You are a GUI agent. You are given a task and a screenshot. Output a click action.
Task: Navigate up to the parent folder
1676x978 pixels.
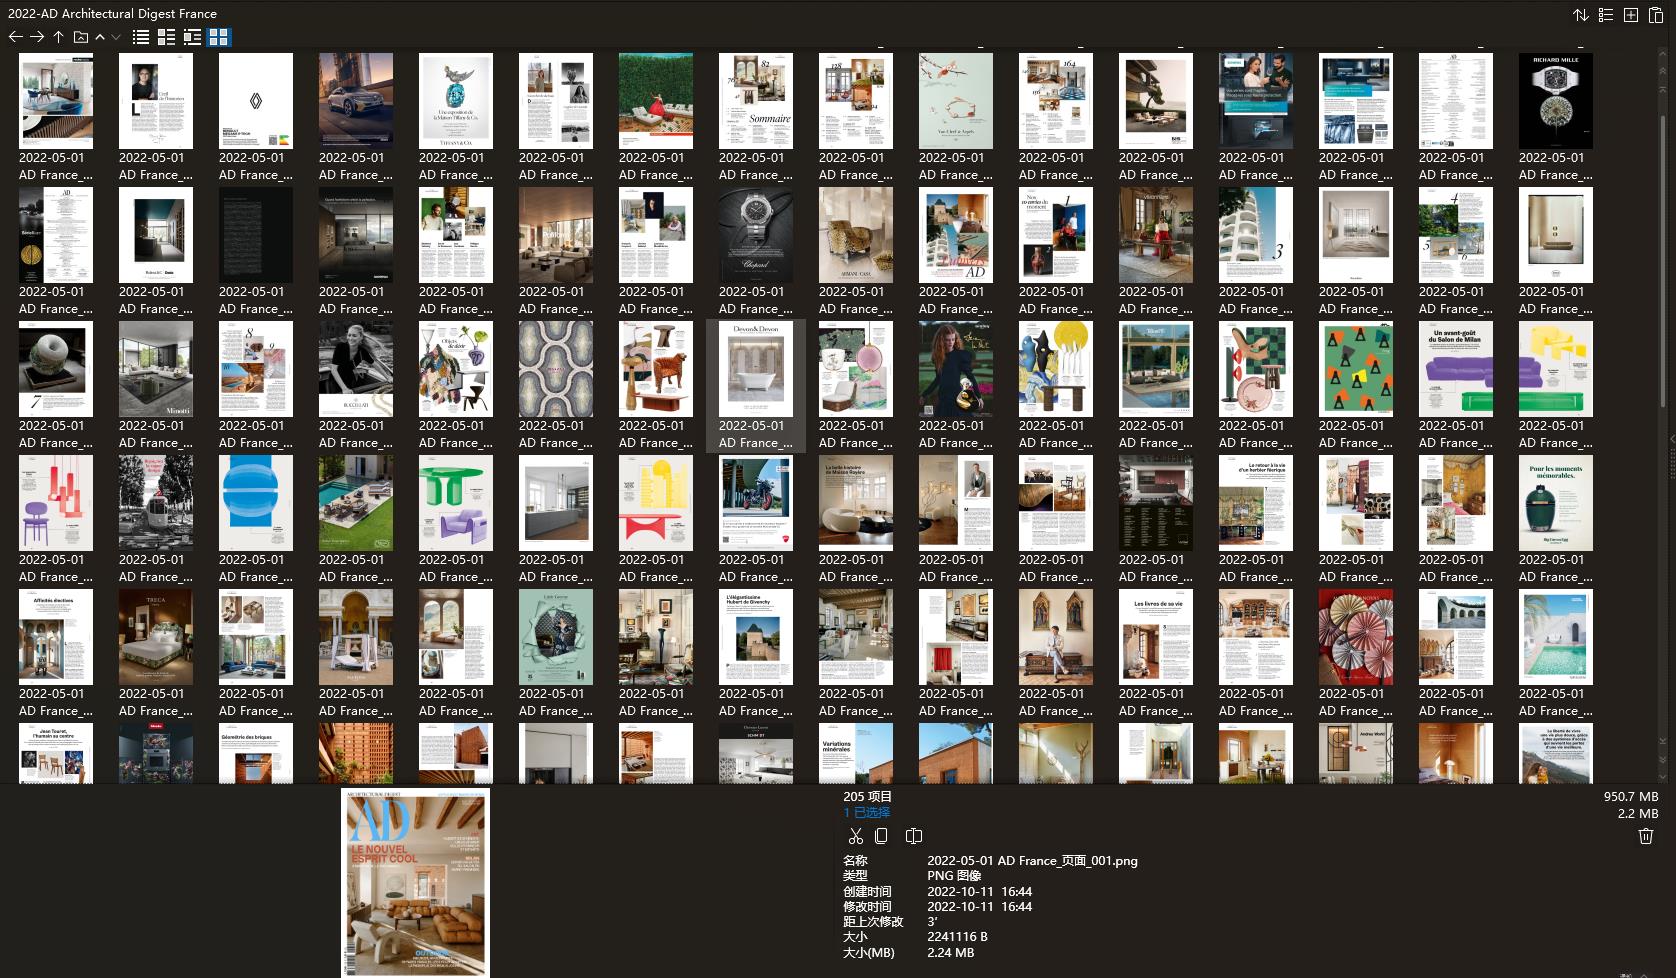[58, 37]
